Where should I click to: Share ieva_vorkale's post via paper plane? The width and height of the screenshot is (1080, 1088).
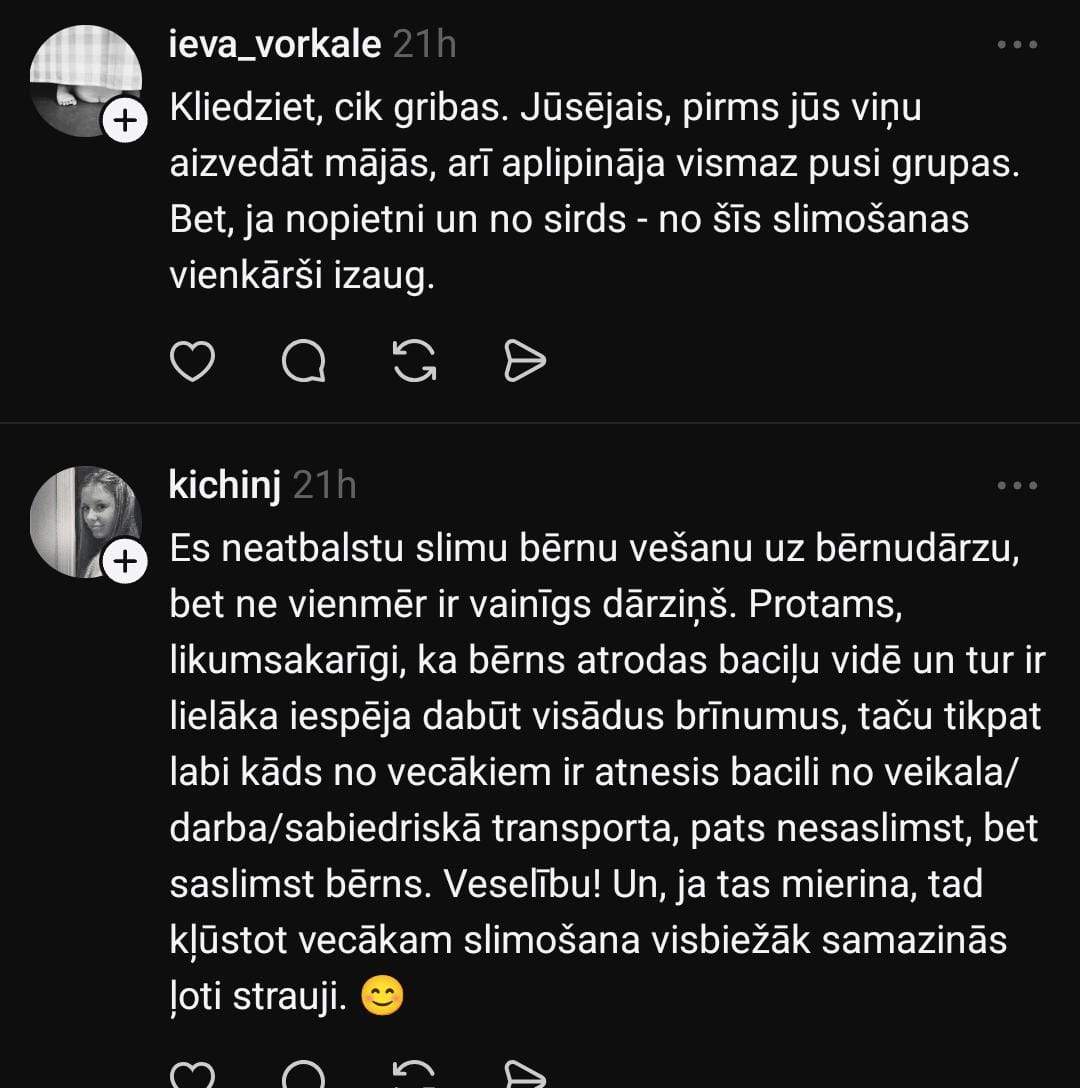coord(524,361)
